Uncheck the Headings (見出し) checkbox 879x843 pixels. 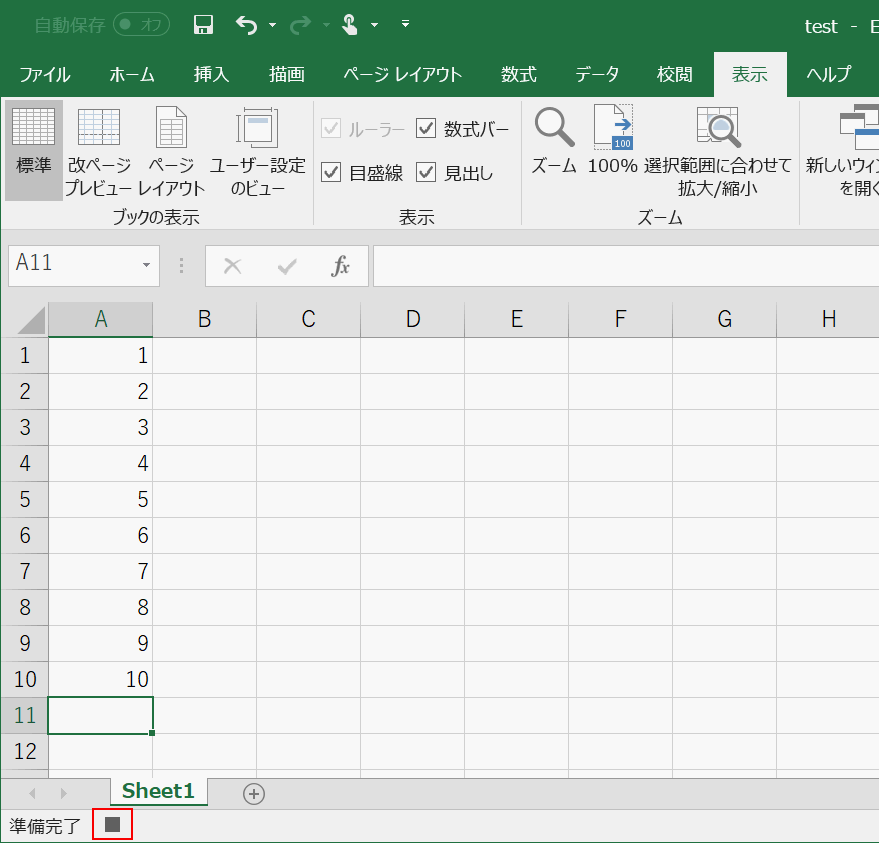[x=426, y=172]
